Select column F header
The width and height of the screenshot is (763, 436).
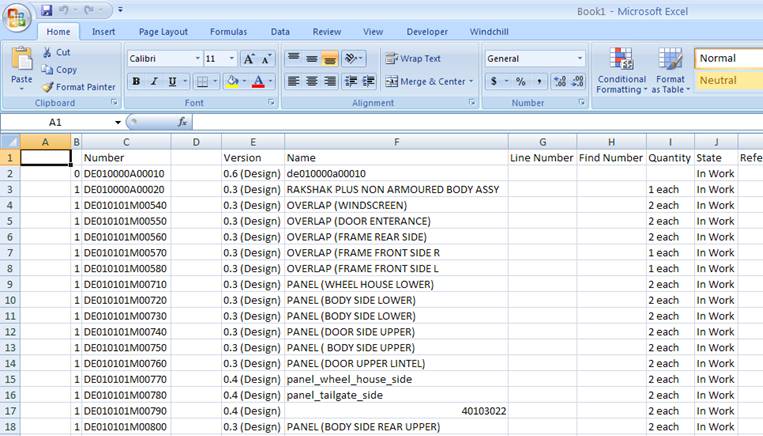click(396, 142)
